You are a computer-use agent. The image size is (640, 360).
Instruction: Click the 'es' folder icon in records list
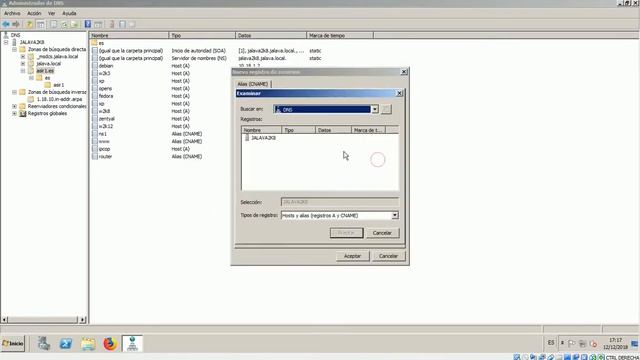[x=94, y=43]
